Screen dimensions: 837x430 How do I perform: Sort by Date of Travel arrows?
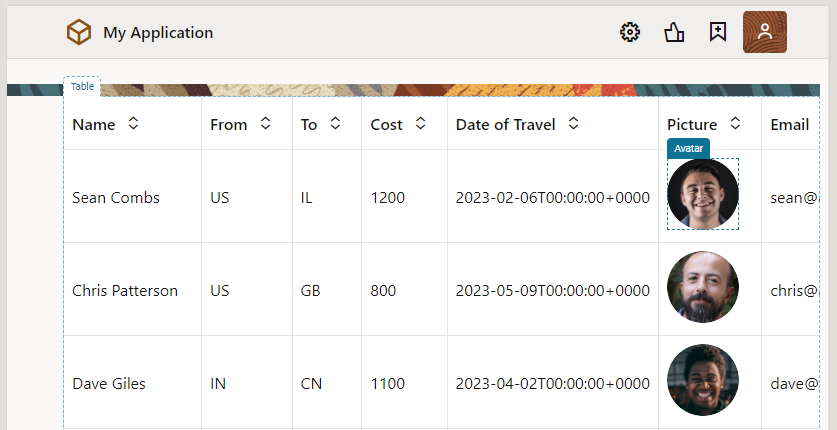574,124
